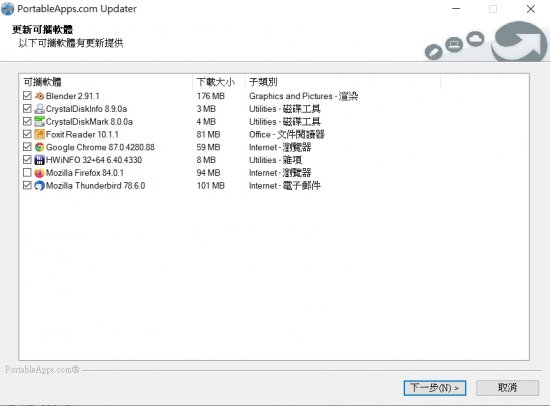
Task: Click the 94 MB size cell
Action: [208, 173]
